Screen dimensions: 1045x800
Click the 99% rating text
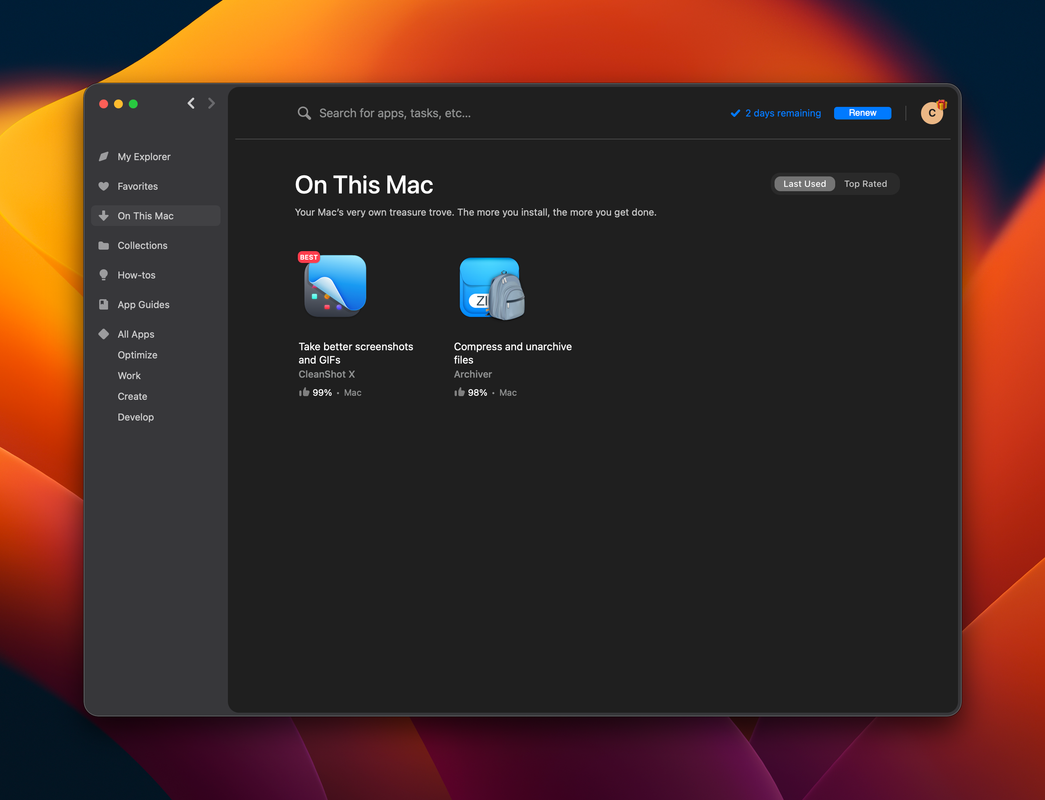point(322,393)
